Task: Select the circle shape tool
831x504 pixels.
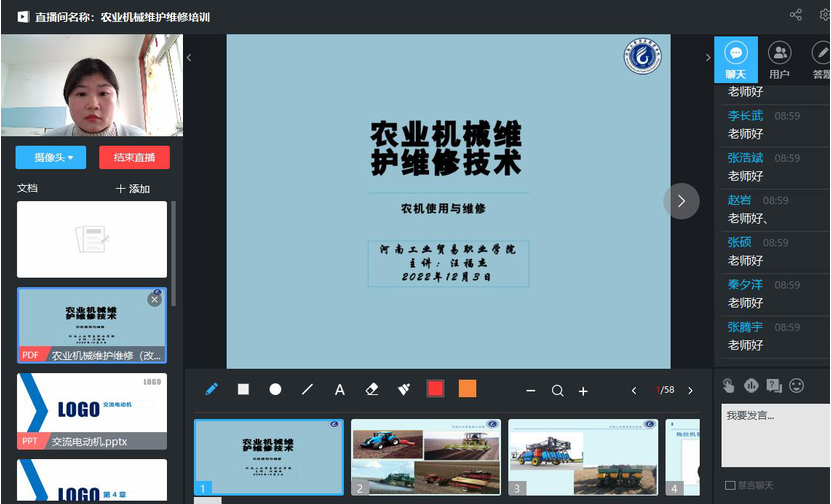Action: point(275,389)
